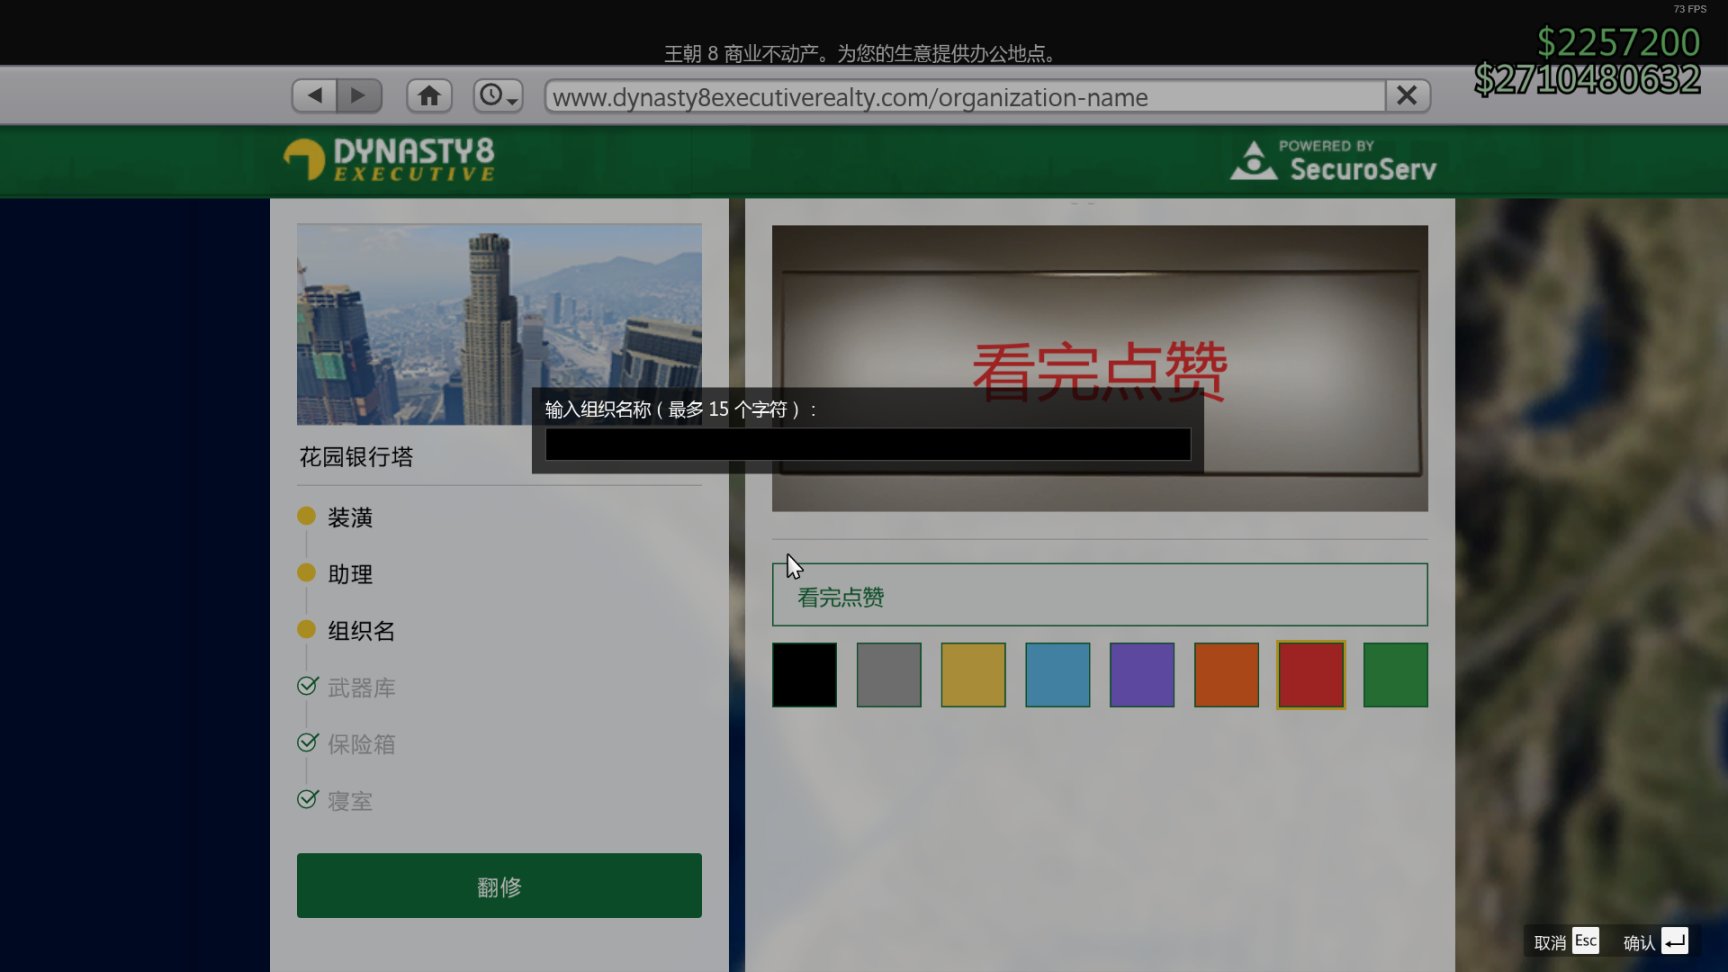Choose the orange color swatch
Screen dimensions: 1728x972
(x=1226, y=675)
